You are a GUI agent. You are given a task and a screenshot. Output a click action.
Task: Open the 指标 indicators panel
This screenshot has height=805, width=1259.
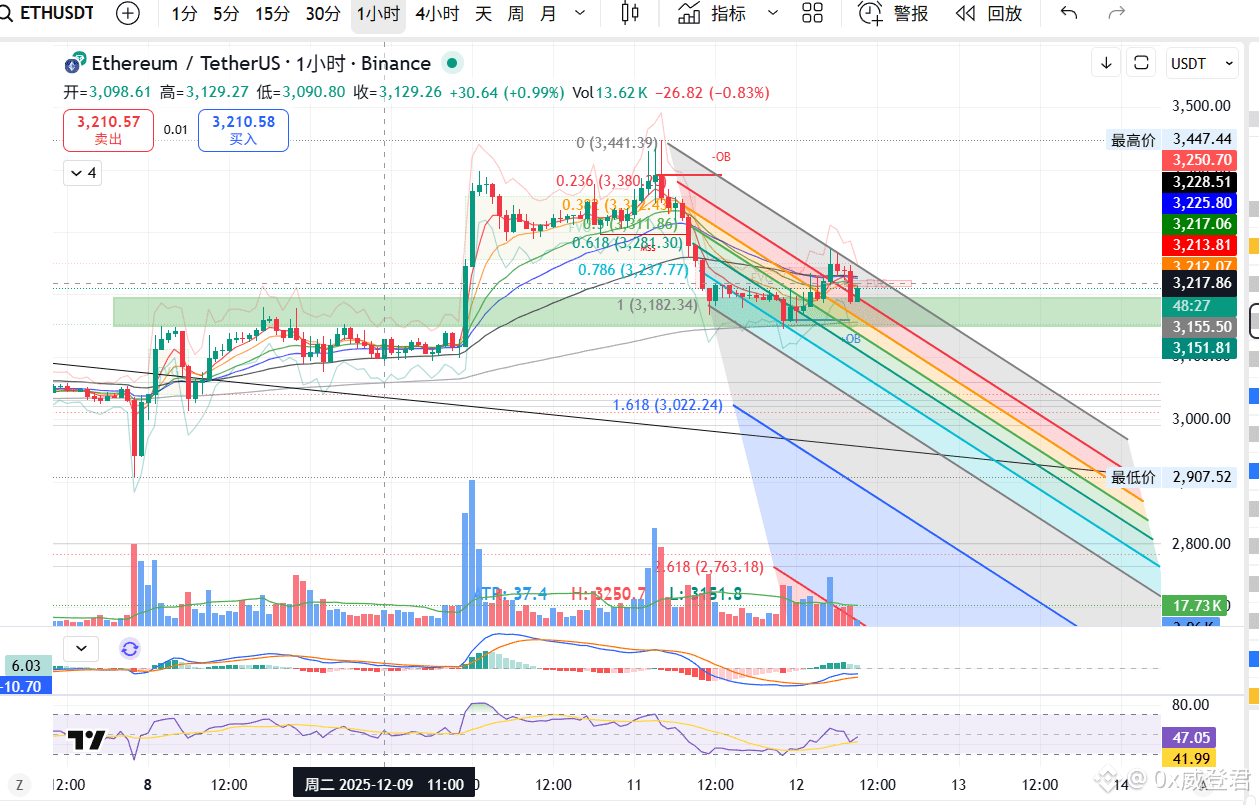pyautogui.click(x=714, y=13)
